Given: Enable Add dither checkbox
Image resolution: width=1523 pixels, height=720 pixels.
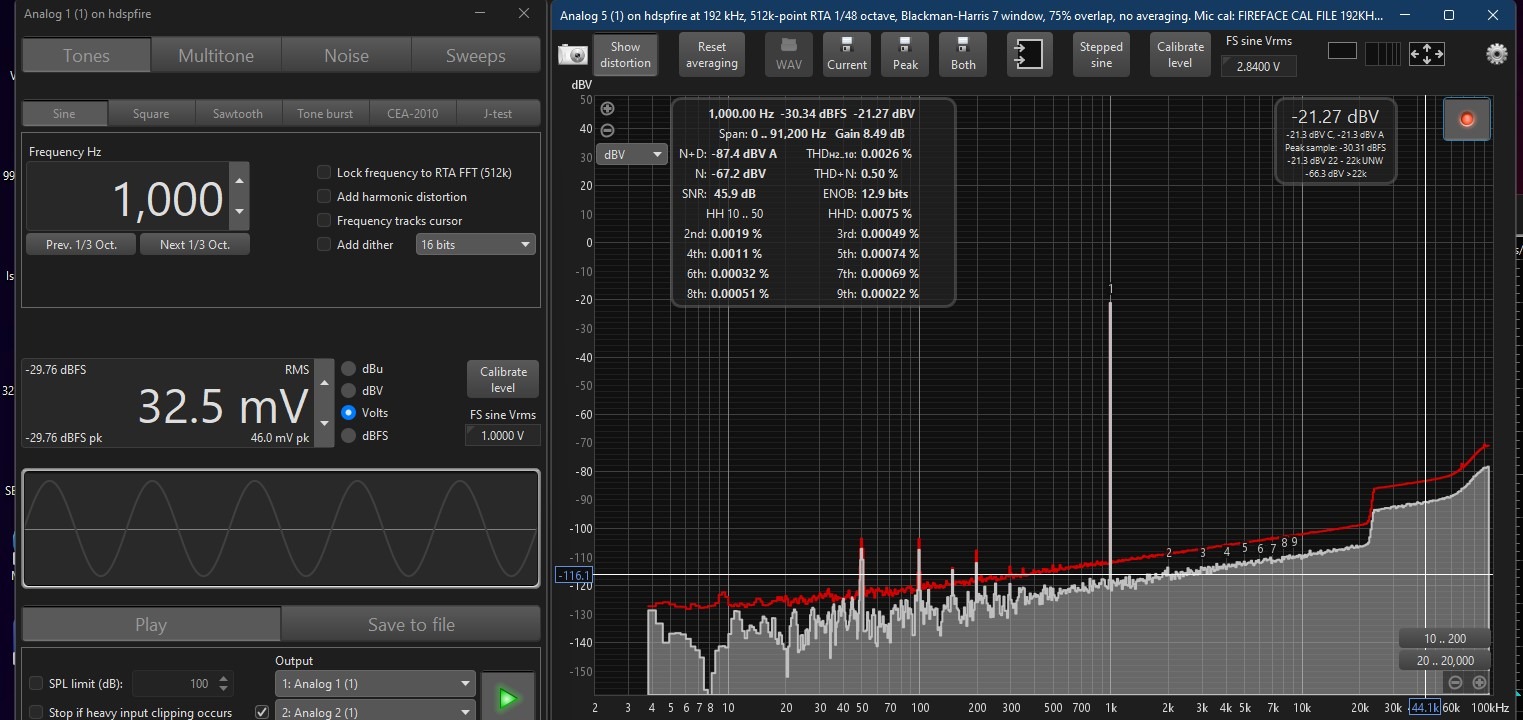Looking at the screenshot, I should [x=324, y=245].
